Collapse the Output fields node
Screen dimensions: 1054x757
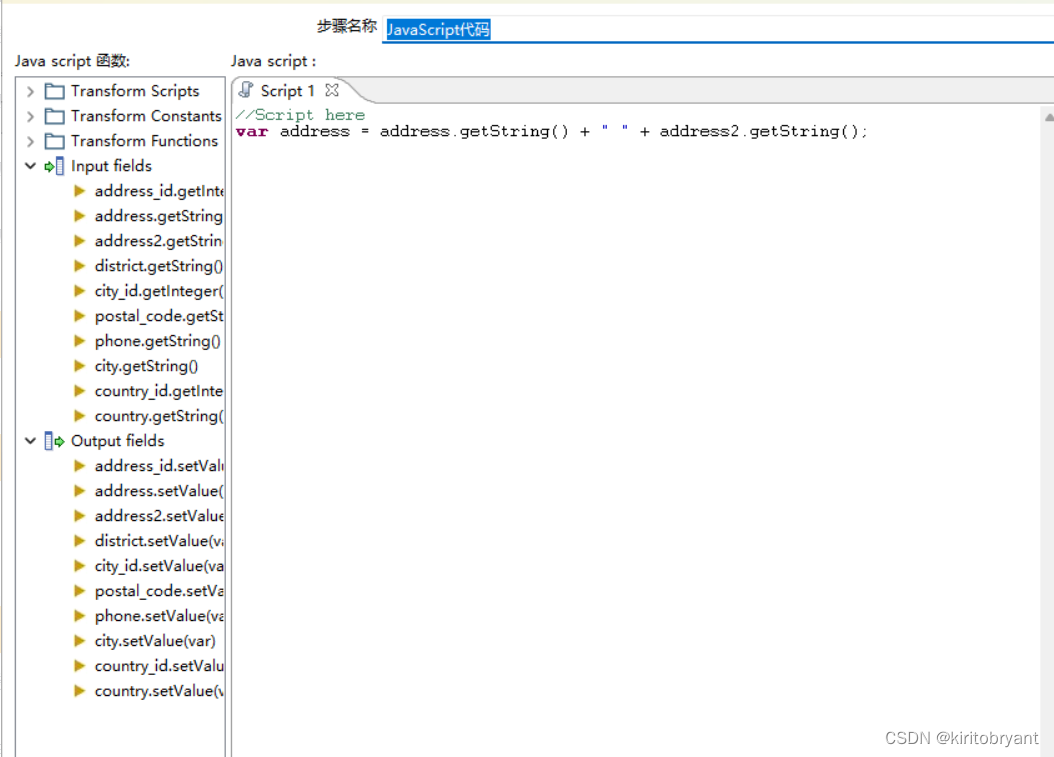click(x=30, y=440)
